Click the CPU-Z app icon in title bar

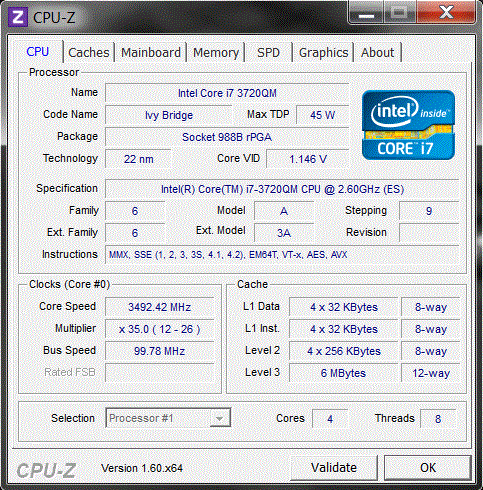tap(18, 17)
